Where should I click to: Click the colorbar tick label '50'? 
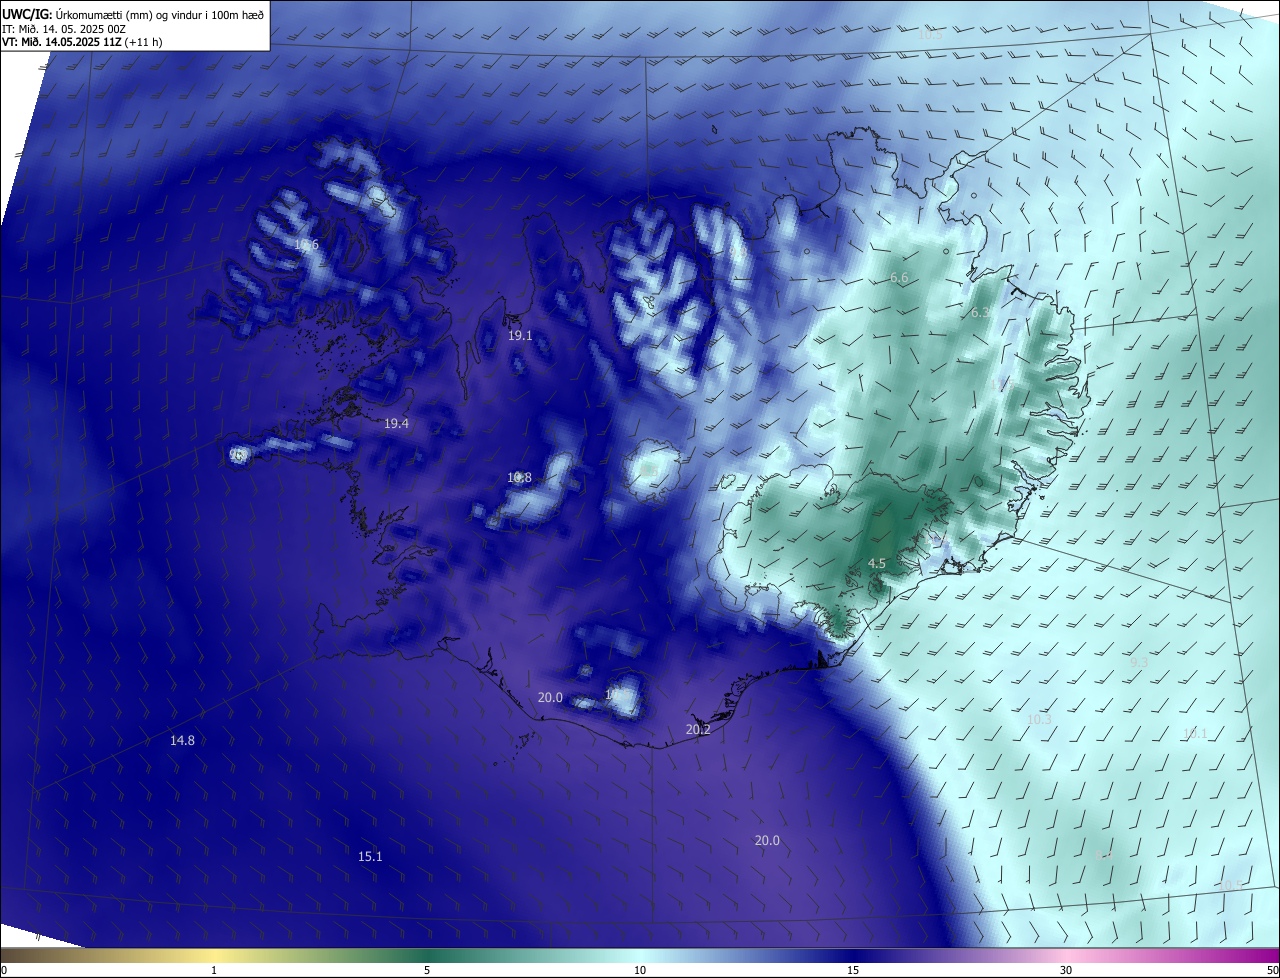(x=1272, y=970)
